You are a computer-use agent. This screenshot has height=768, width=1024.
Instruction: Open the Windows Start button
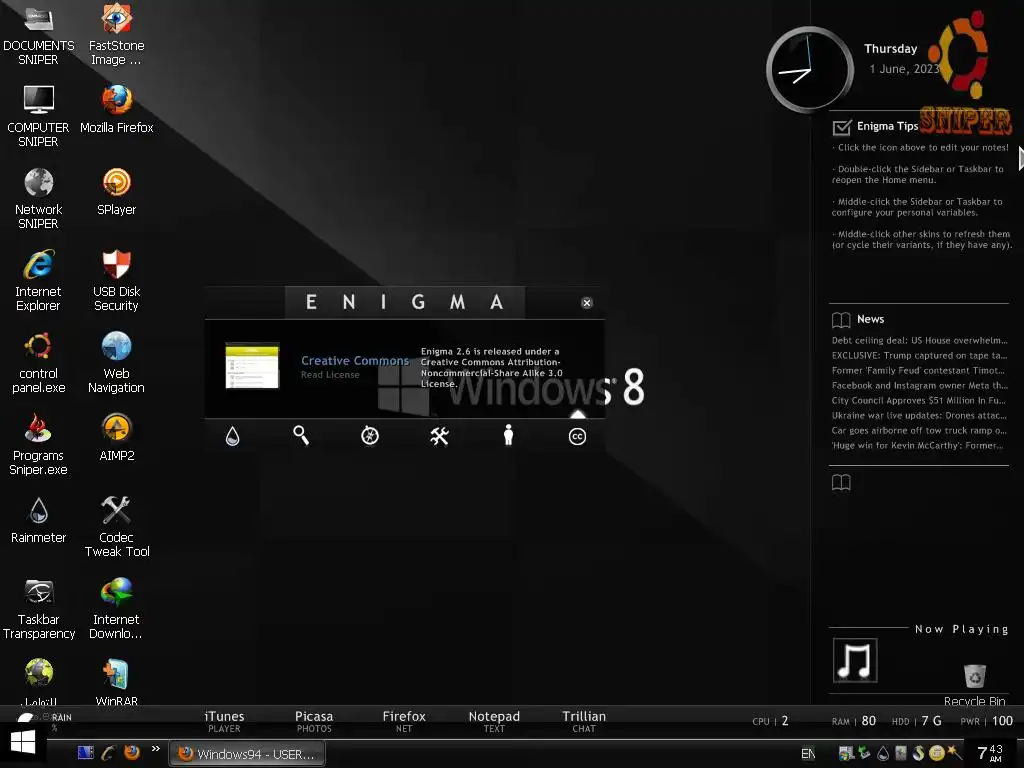[x=23, y=743]
